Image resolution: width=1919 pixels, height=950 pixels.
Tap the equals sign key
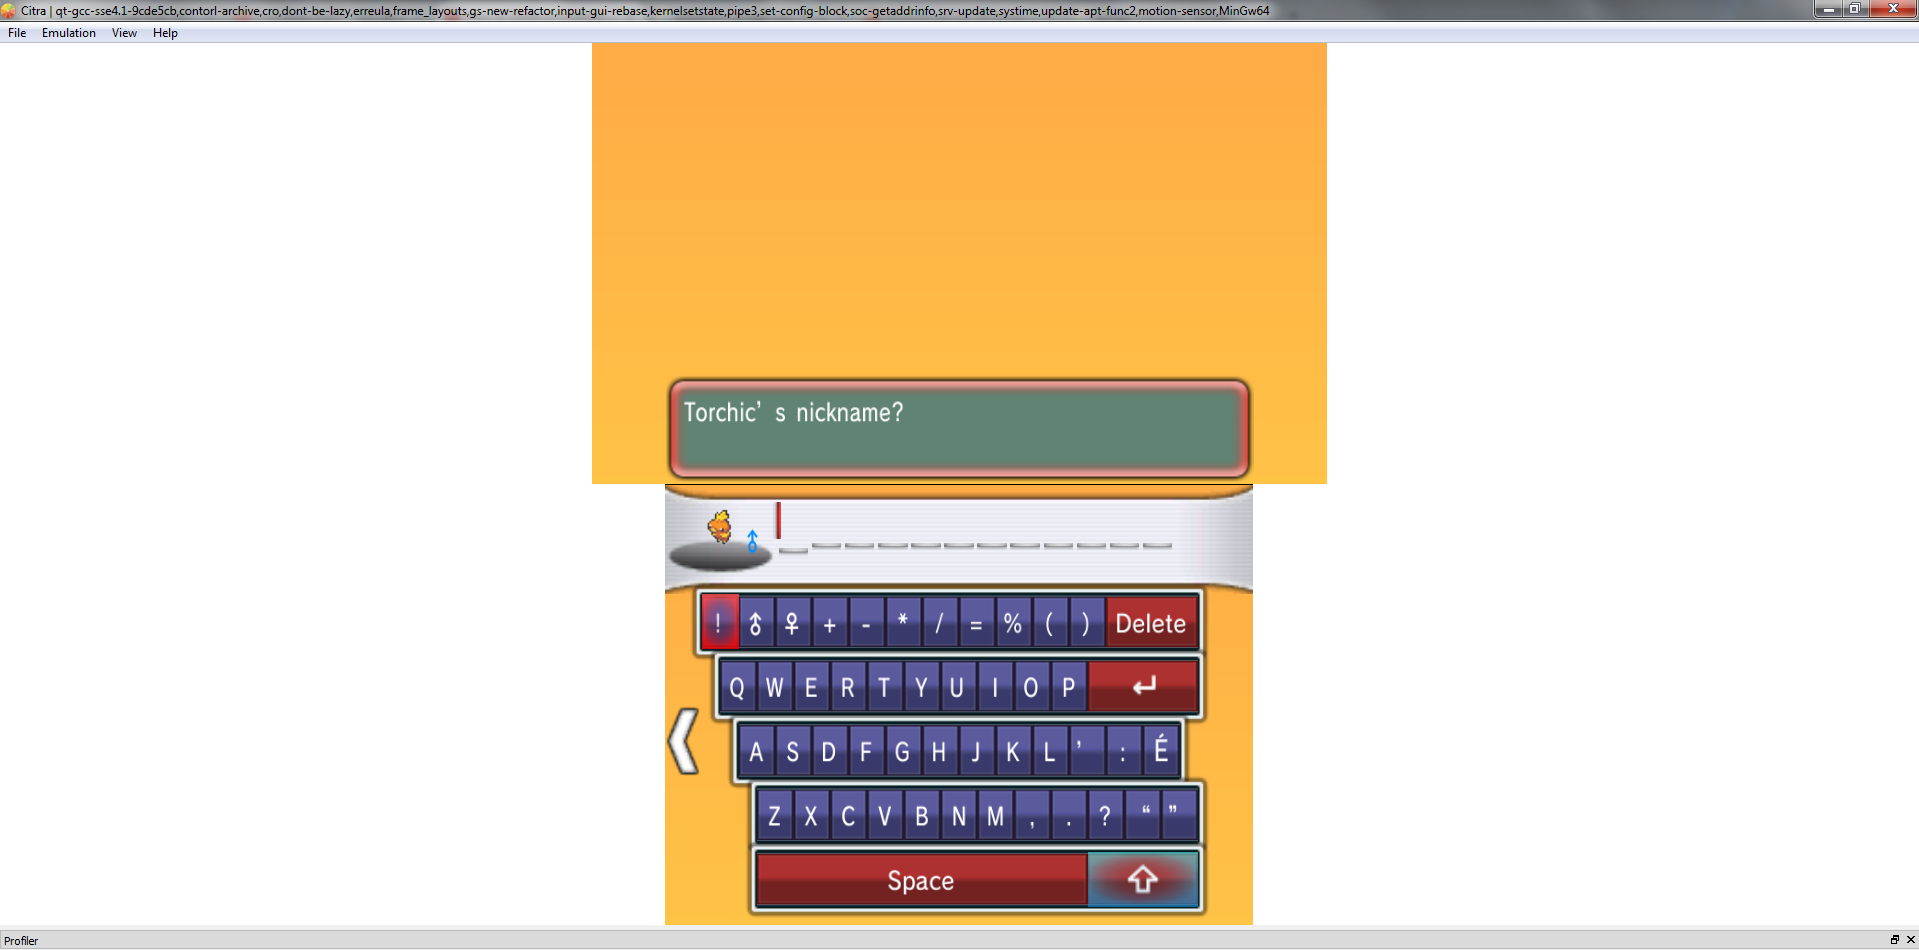(x=976, y=624)
